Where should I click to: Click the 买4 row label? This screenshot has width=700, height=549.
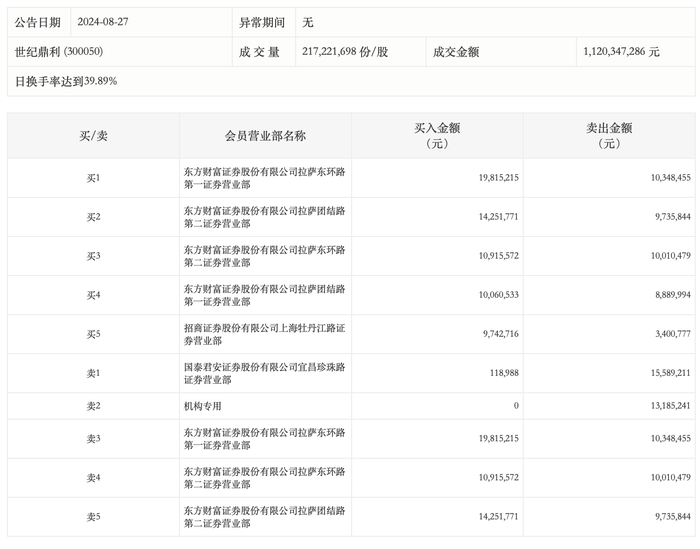click(x=93, y=295)
